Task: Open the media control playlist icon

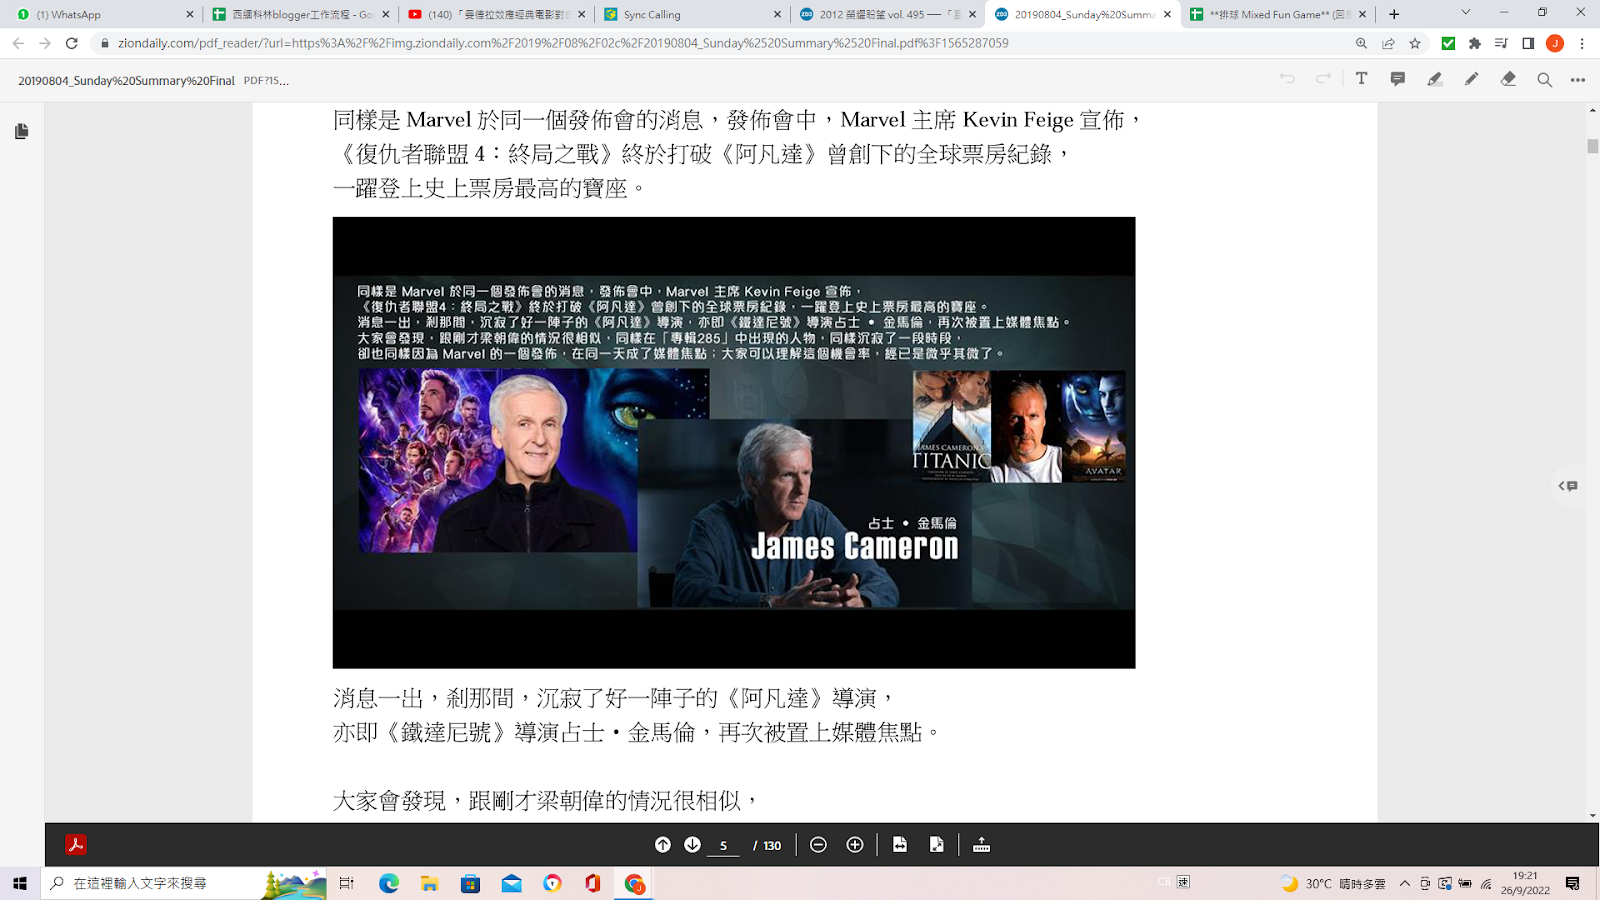Action: pyautogui.click(x=1501, y=43)
